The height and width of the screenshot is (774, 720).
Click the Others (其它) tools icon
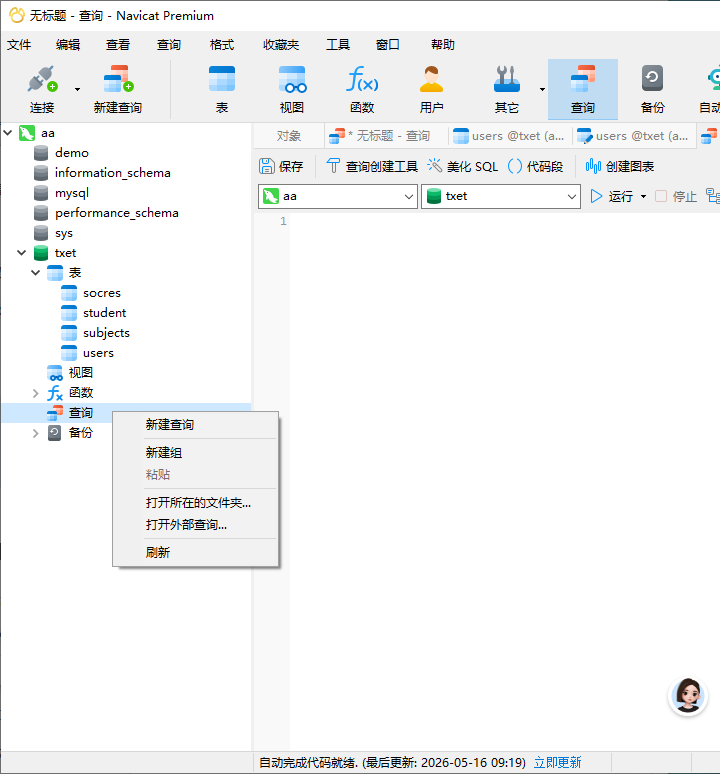tap(507, 79)
